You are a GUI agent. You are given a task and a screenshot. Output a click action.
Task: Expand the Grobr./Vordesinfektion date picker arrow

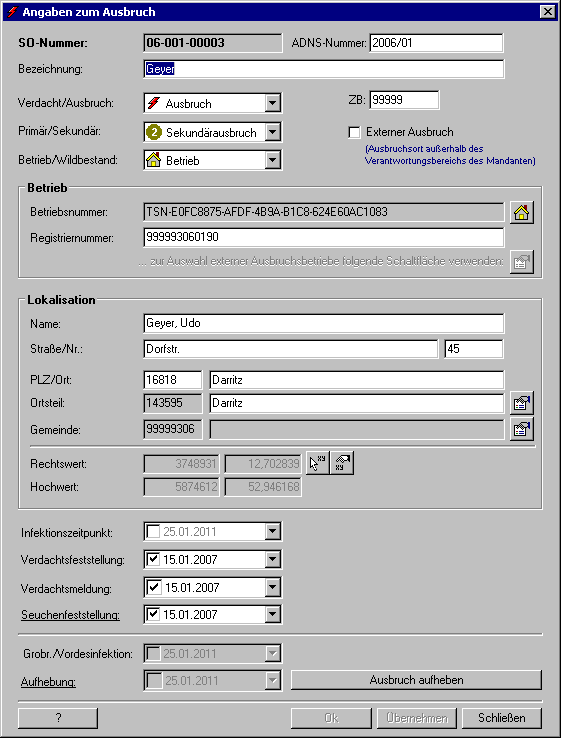[x=272, y=653]
